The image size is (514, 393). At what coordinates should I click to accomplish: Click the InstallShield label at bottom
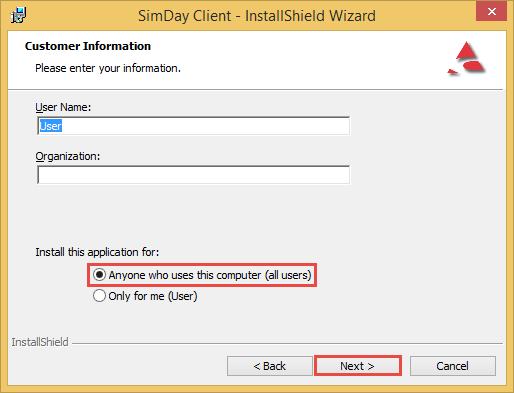40,342
